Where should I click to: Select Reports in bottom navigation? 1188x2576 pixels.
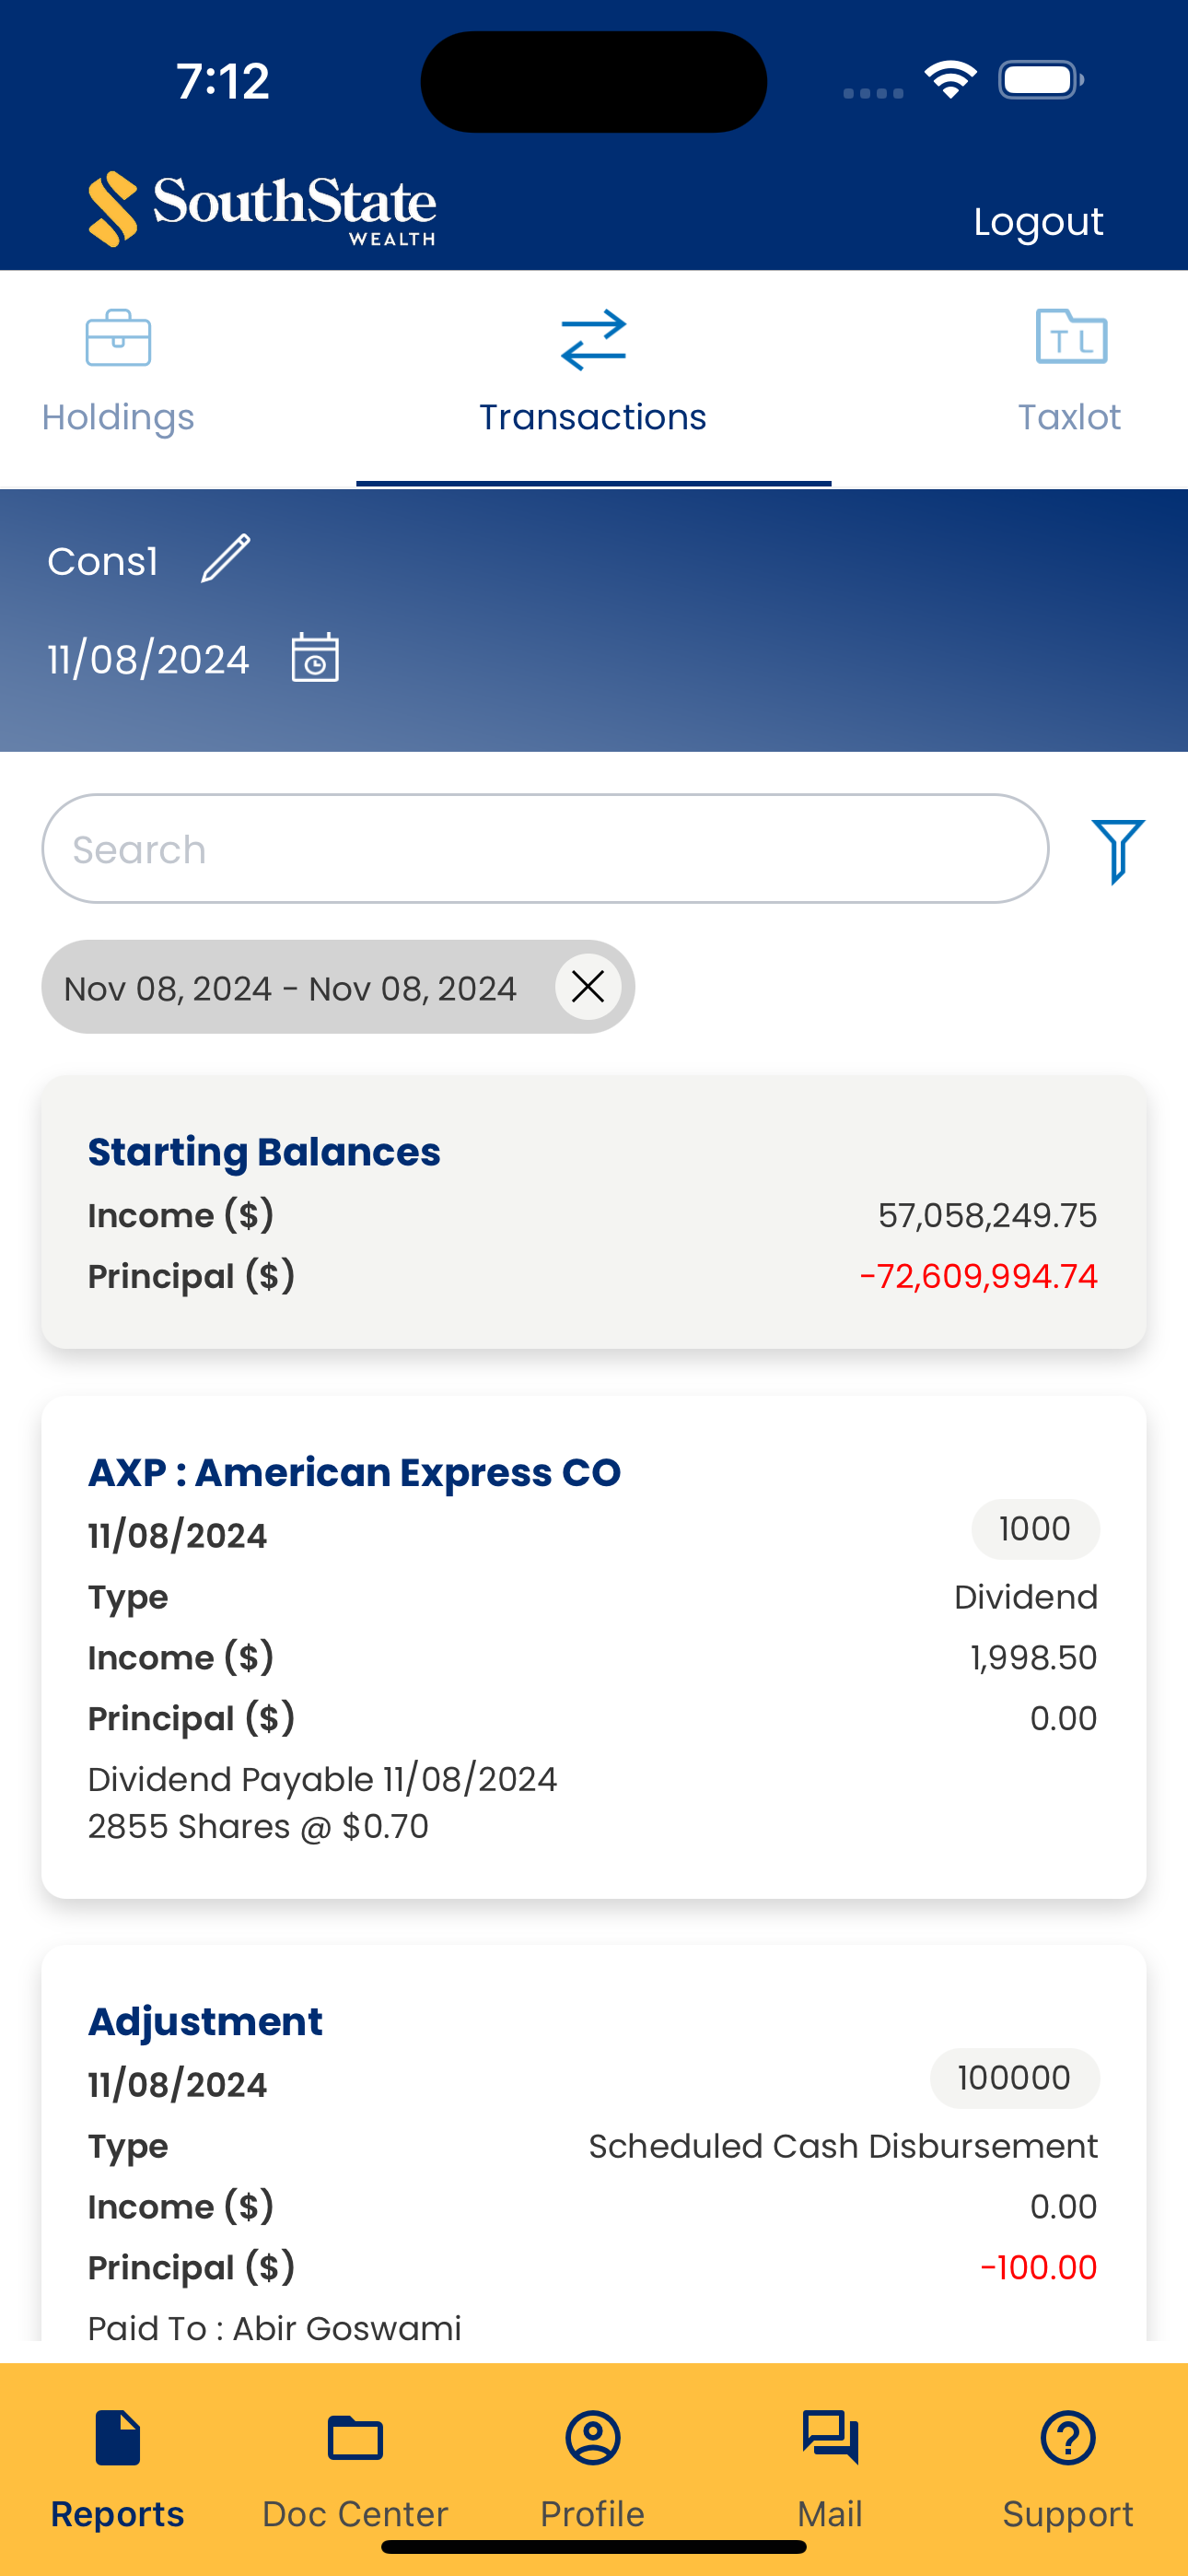pyautogui.click(x=118, y=2468)
